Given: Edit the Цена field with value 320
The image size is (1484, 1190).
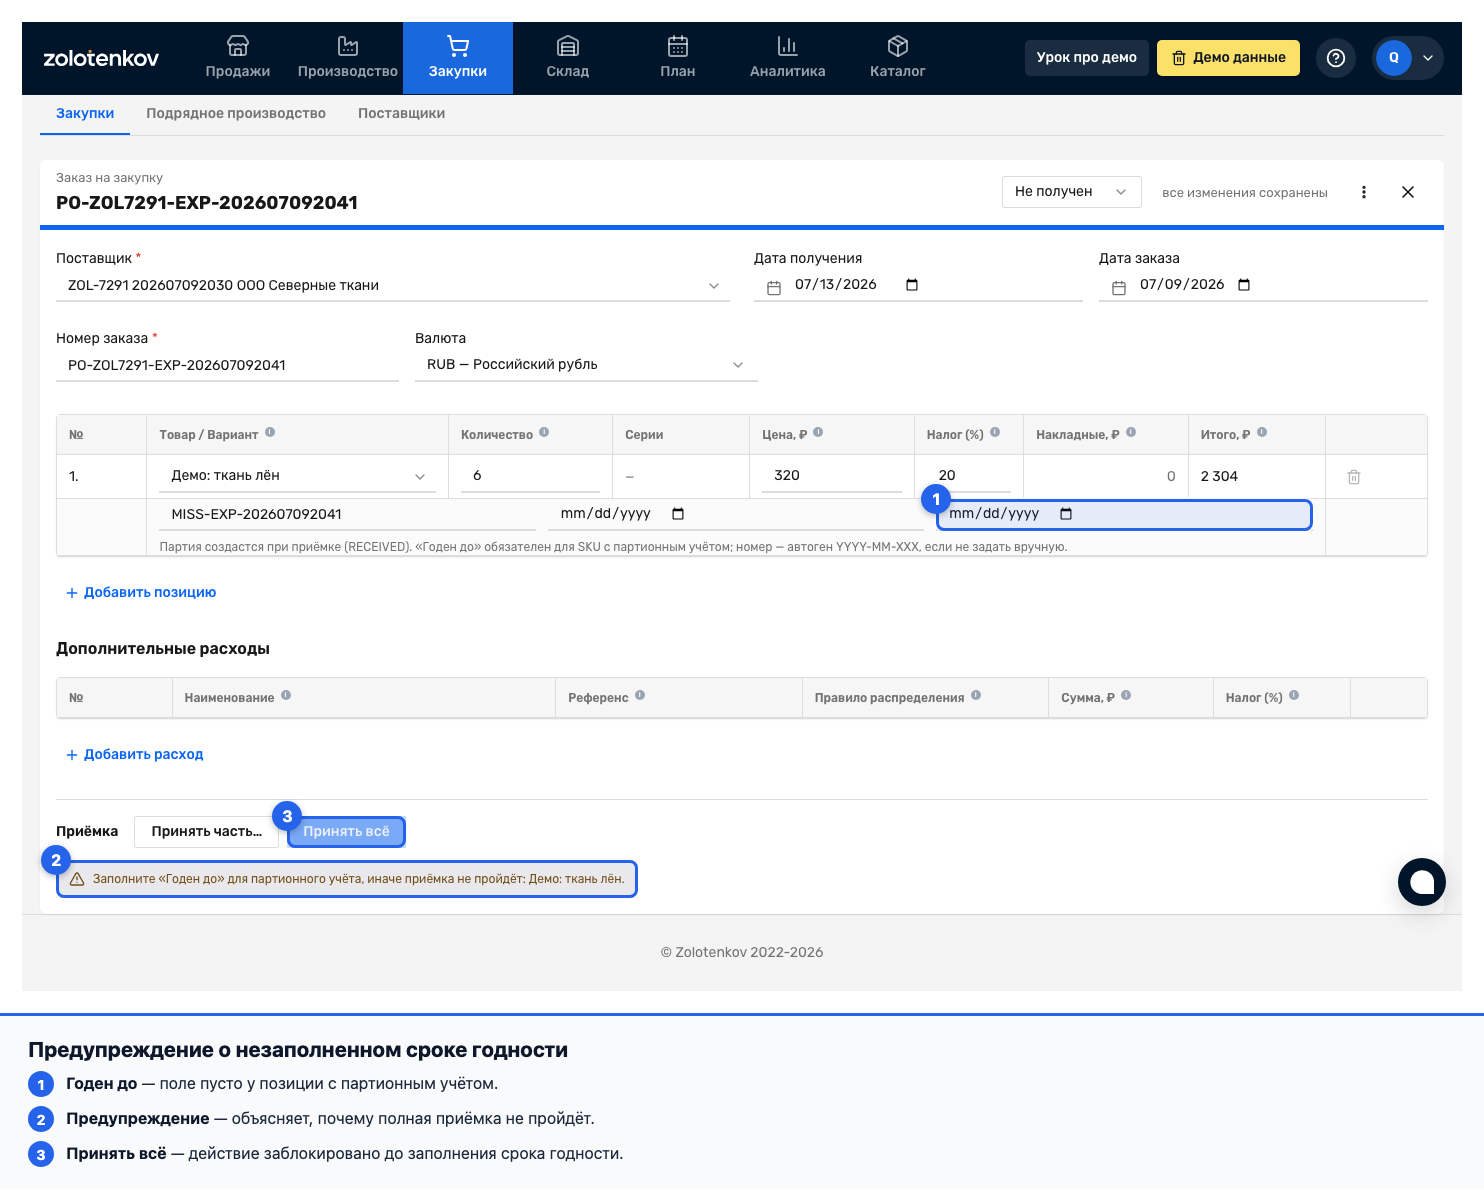Looking at the screenshot, I should (832, 476).
